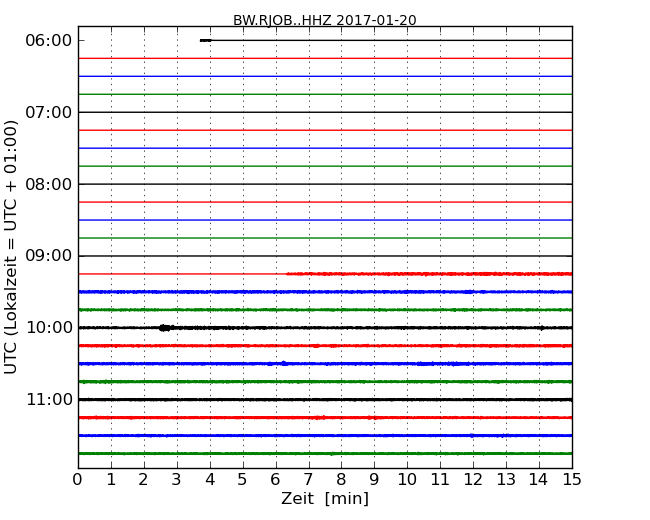Screen dimensions: 650x520
Task: Select the 15 tick label on Zeit axis
Action: (x=572, y=480)
